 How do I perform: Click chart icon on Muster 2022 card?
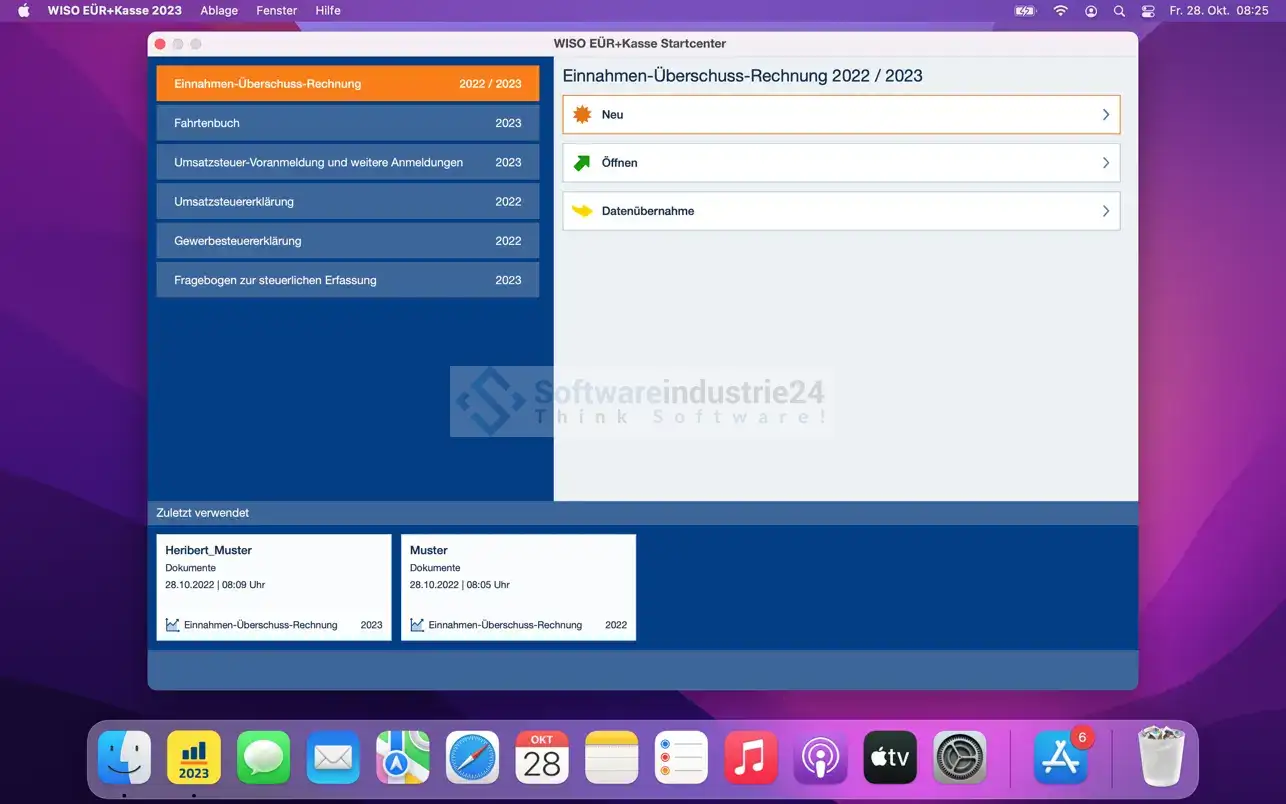tap(417, 625)
